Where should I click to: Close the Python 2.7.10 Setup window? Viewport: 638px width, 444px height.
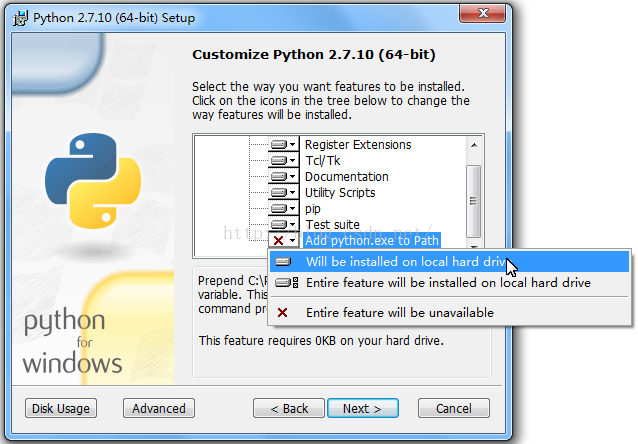click(483, 14)
